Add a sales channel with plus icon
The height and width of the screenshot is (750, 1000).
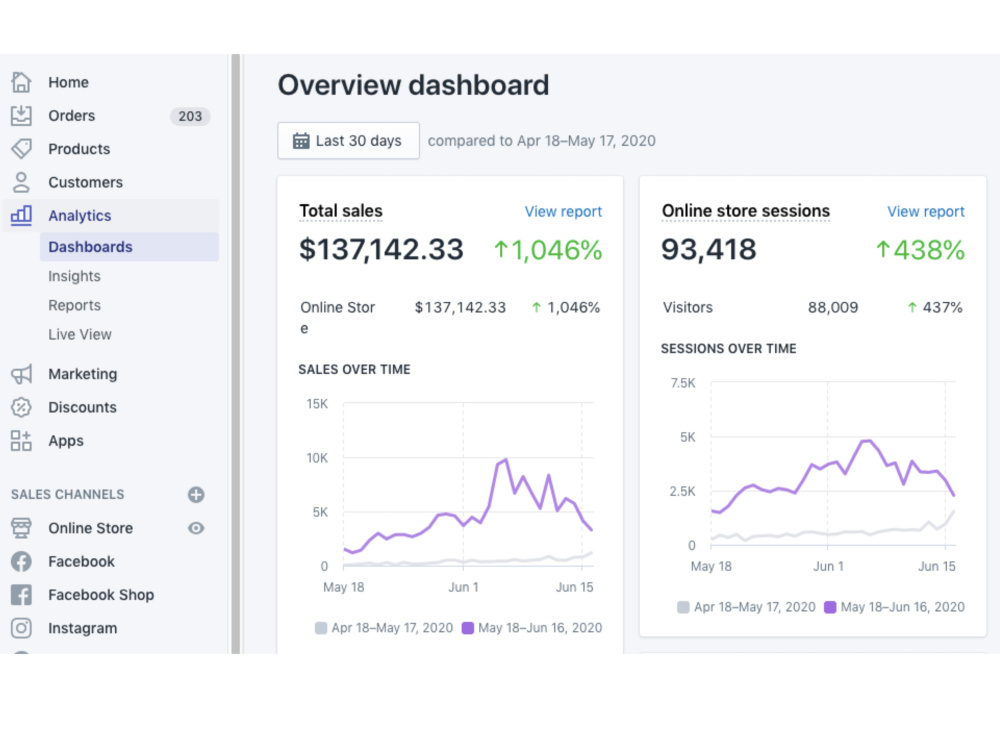coord(196,495)
